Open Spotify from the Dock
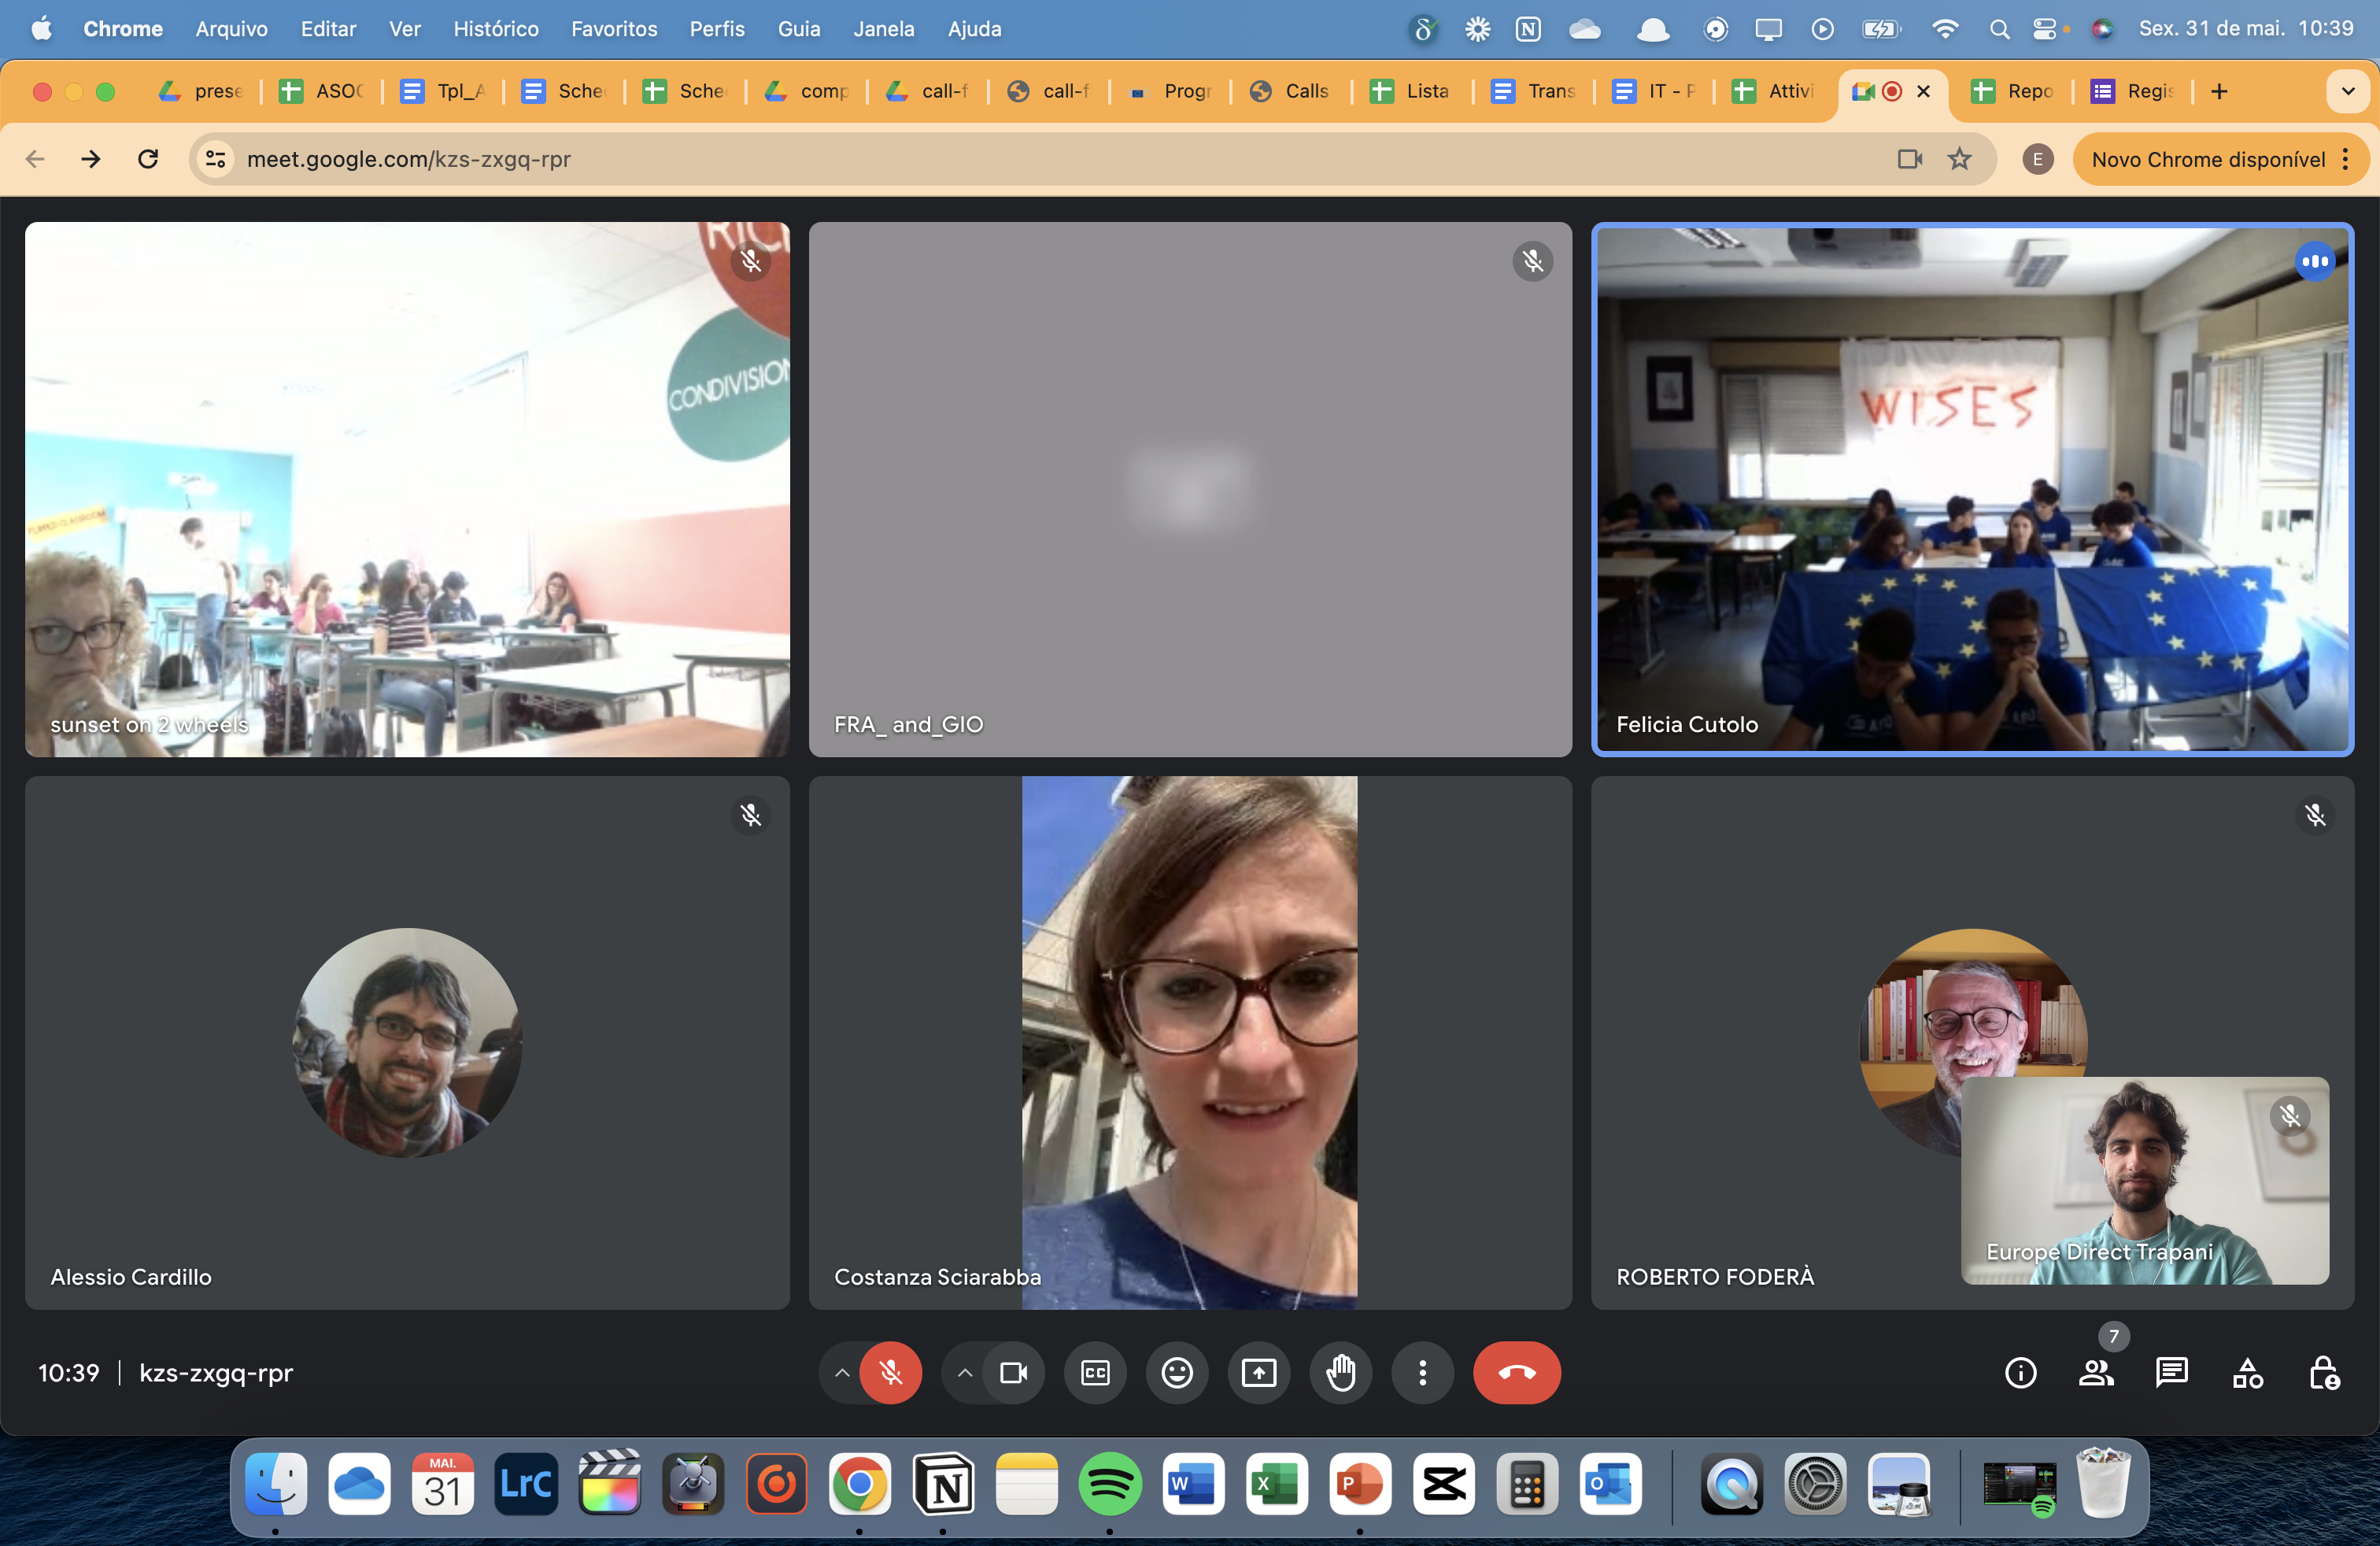The height and width of the screenshot is (1546, 2380). [1110, 1485]
